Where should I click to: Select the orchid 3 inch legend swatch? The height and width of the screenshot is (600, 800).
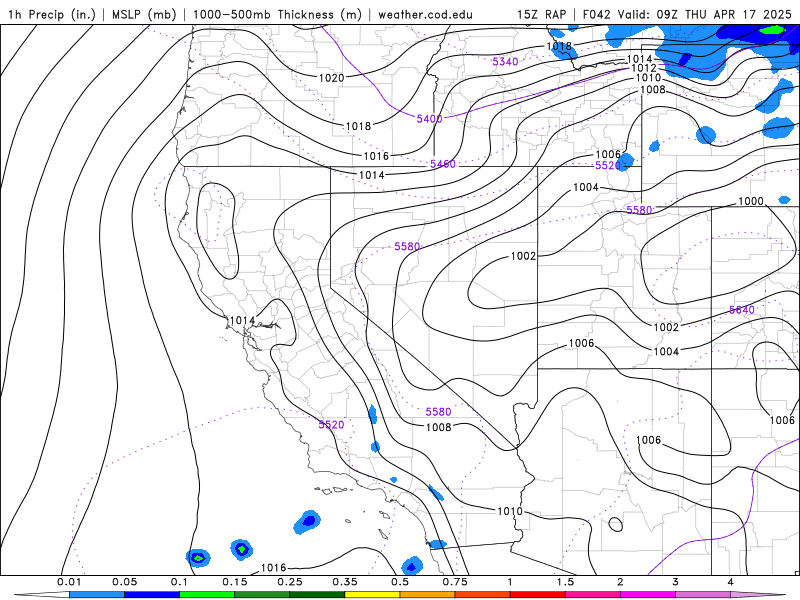tap(703, 595)
